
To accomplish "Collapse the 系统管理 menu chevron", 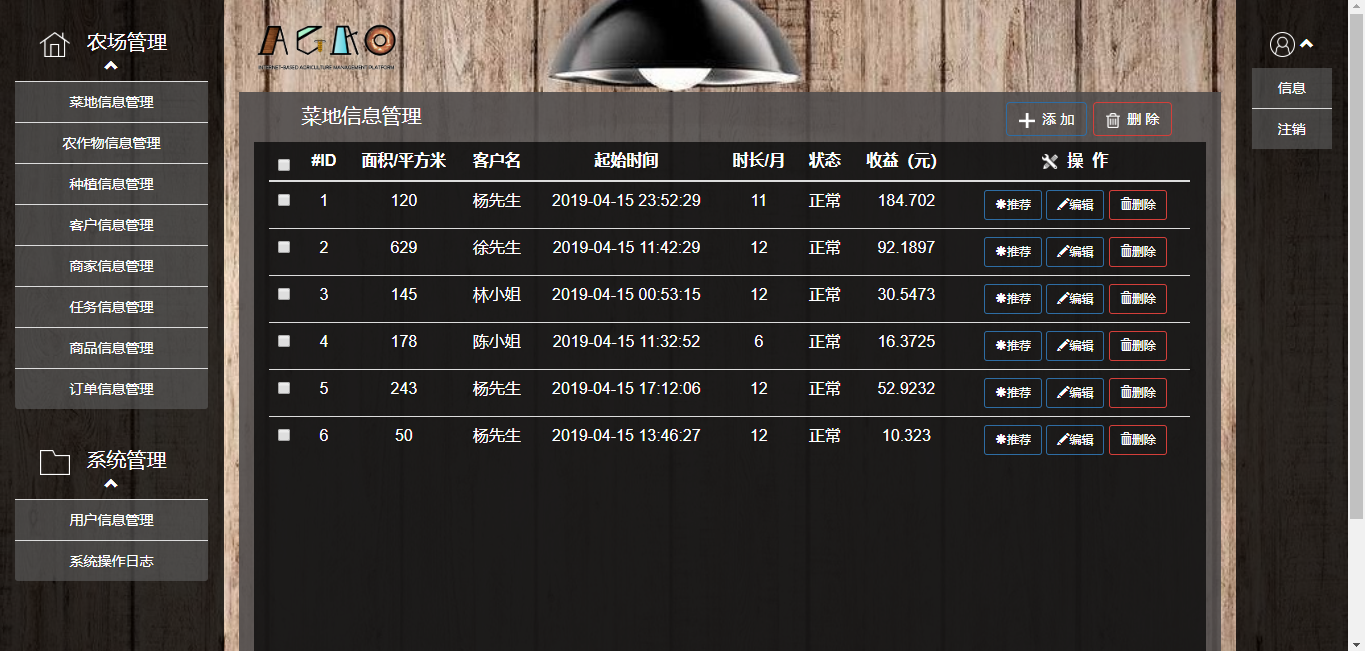I will 111,484.
